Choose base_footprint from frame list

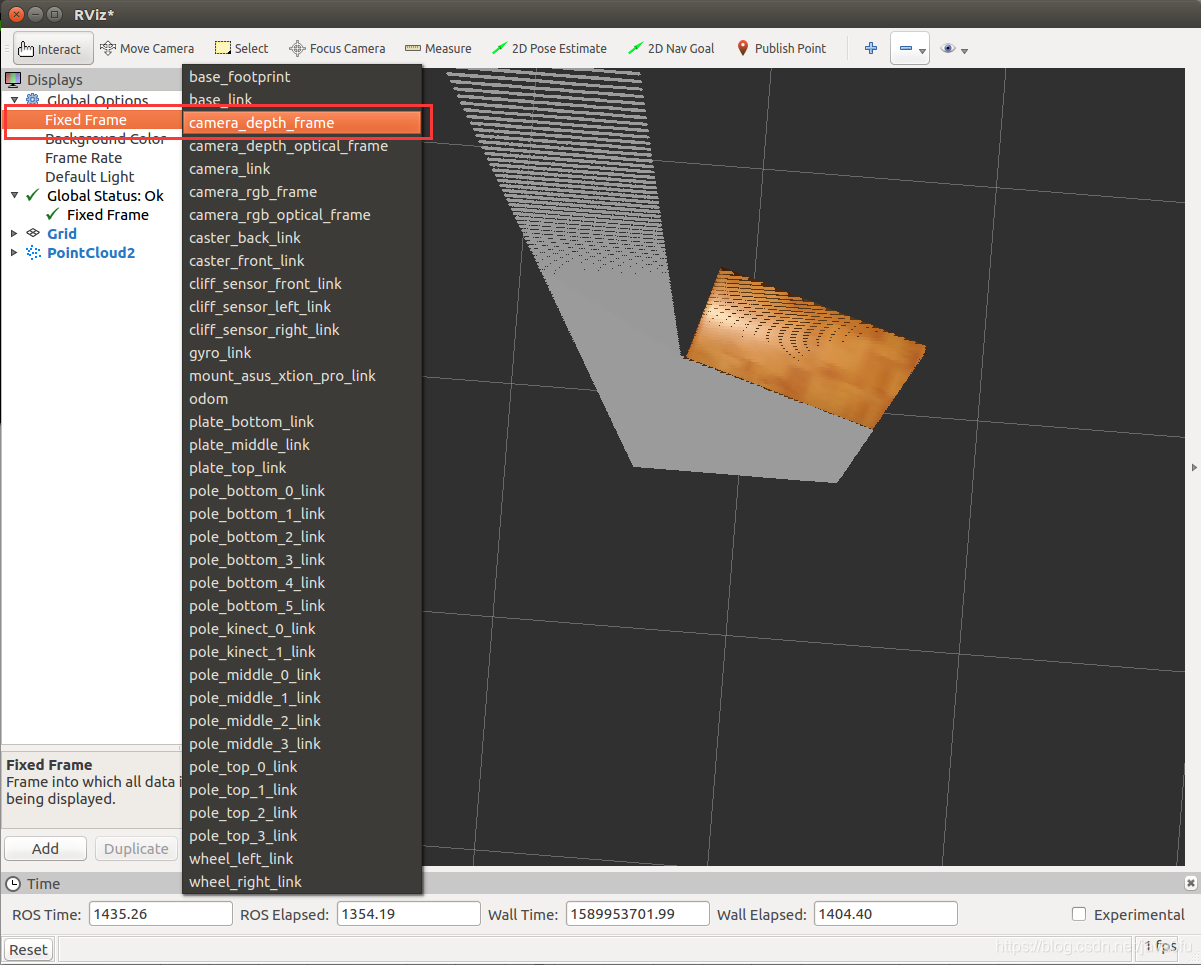point(302,76)
